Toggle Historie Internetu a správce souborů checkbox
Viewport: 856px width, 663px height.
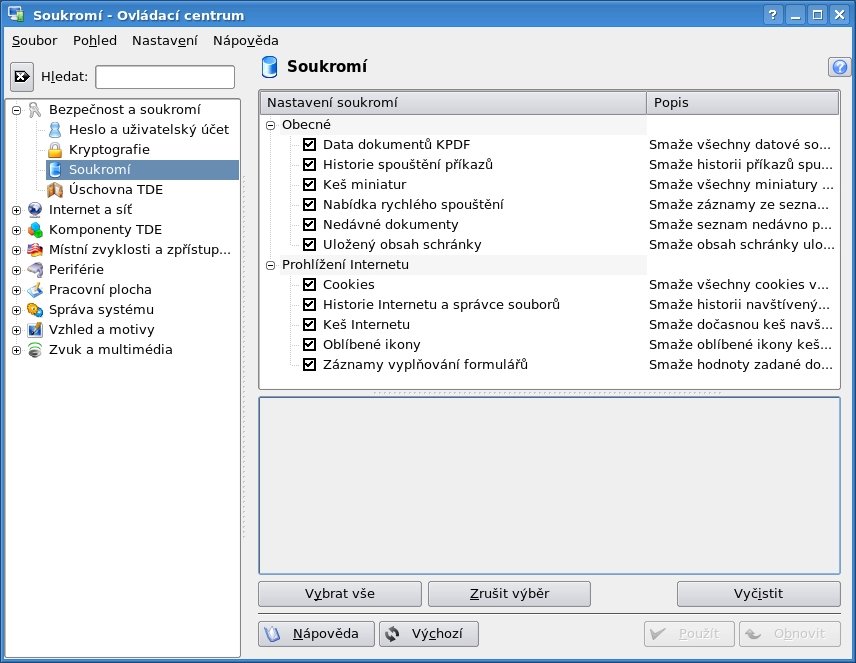[x=310, y=305]
